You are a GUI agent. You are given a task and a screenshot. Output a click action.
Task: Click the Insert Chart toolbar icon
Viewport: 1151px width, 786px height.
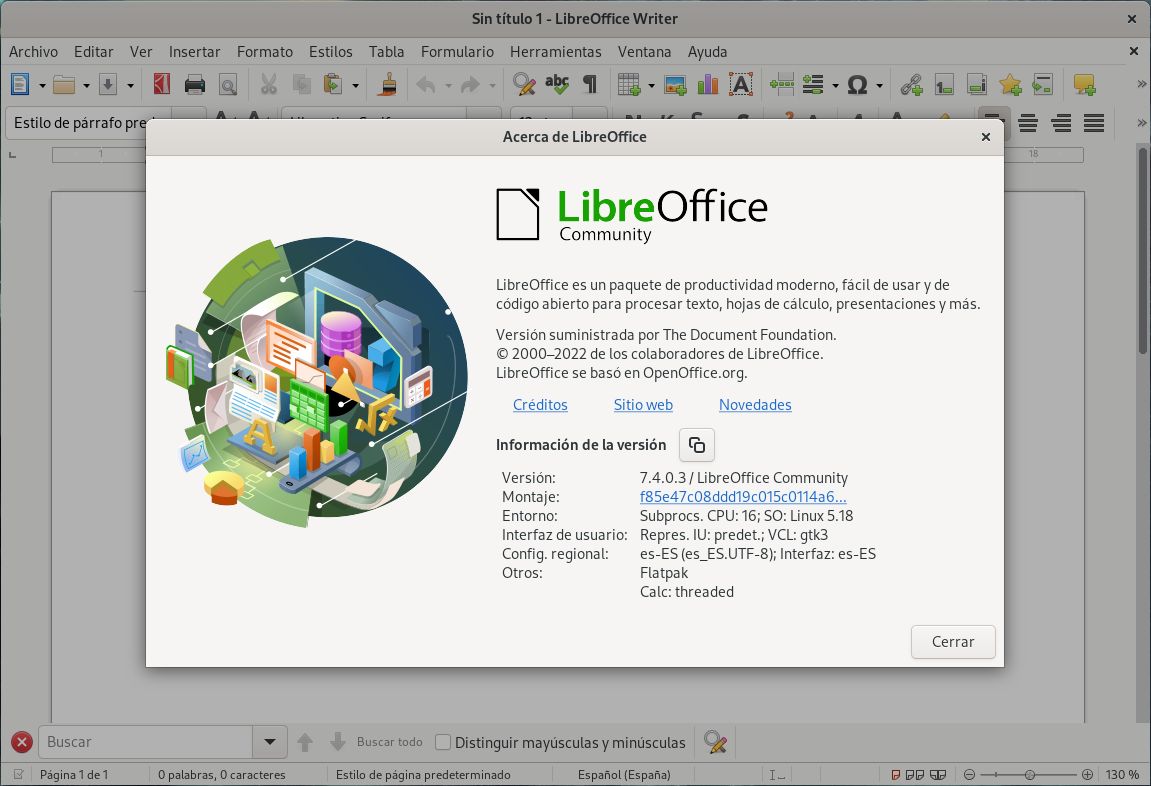(x=708, y=85)
